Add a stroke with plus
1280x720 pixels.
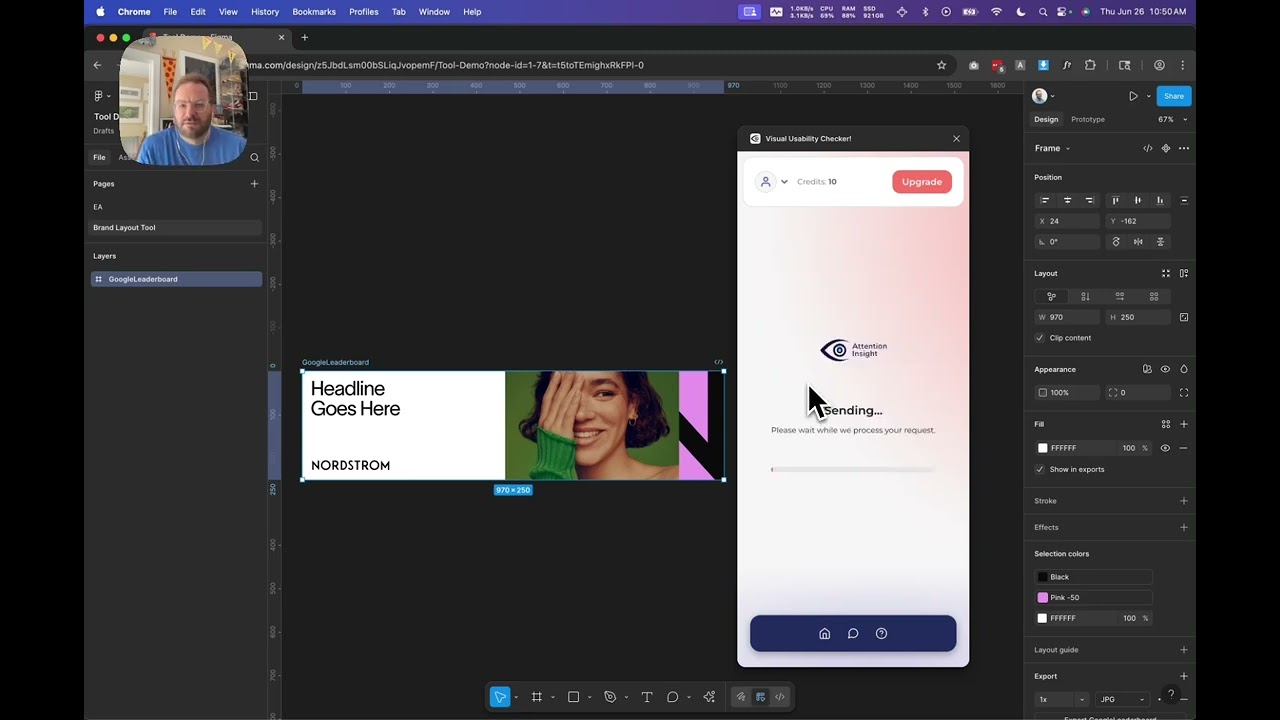1184,501
